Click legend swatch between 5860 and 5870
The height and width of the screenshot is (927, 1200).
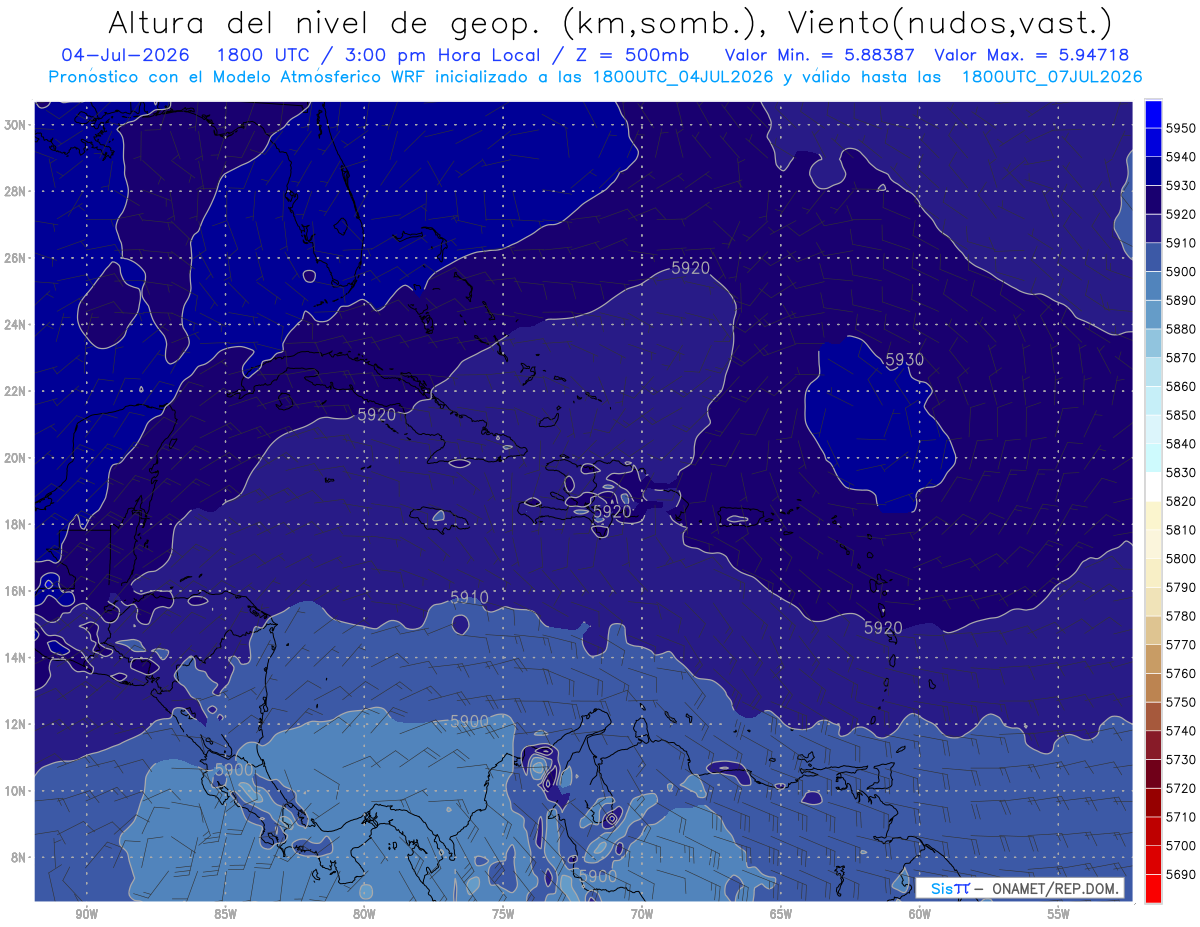pos(1153,372)
